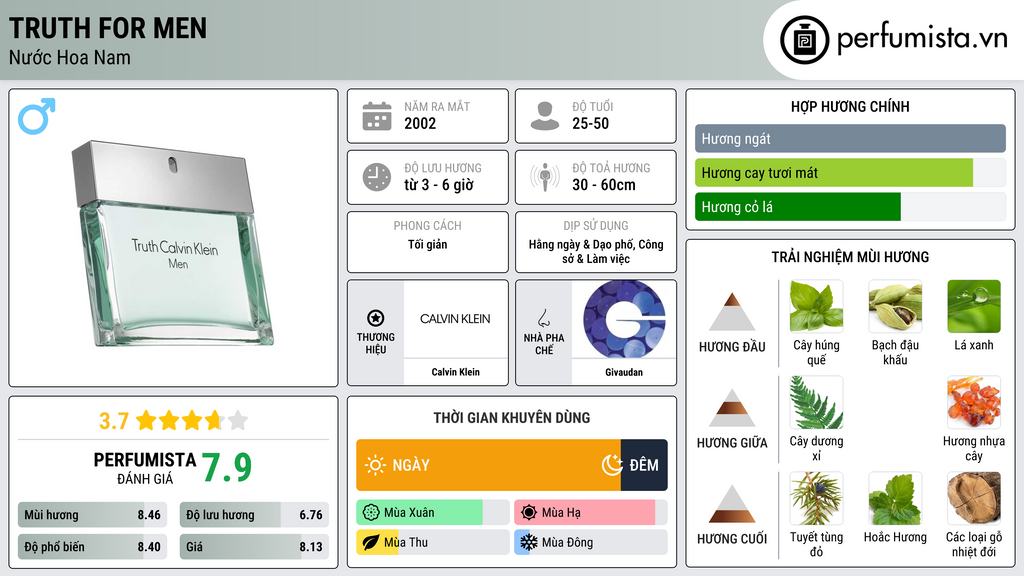Screen dimensions: 1024x576
Task: Click the 3.7 star rating number
Action: 114,421
